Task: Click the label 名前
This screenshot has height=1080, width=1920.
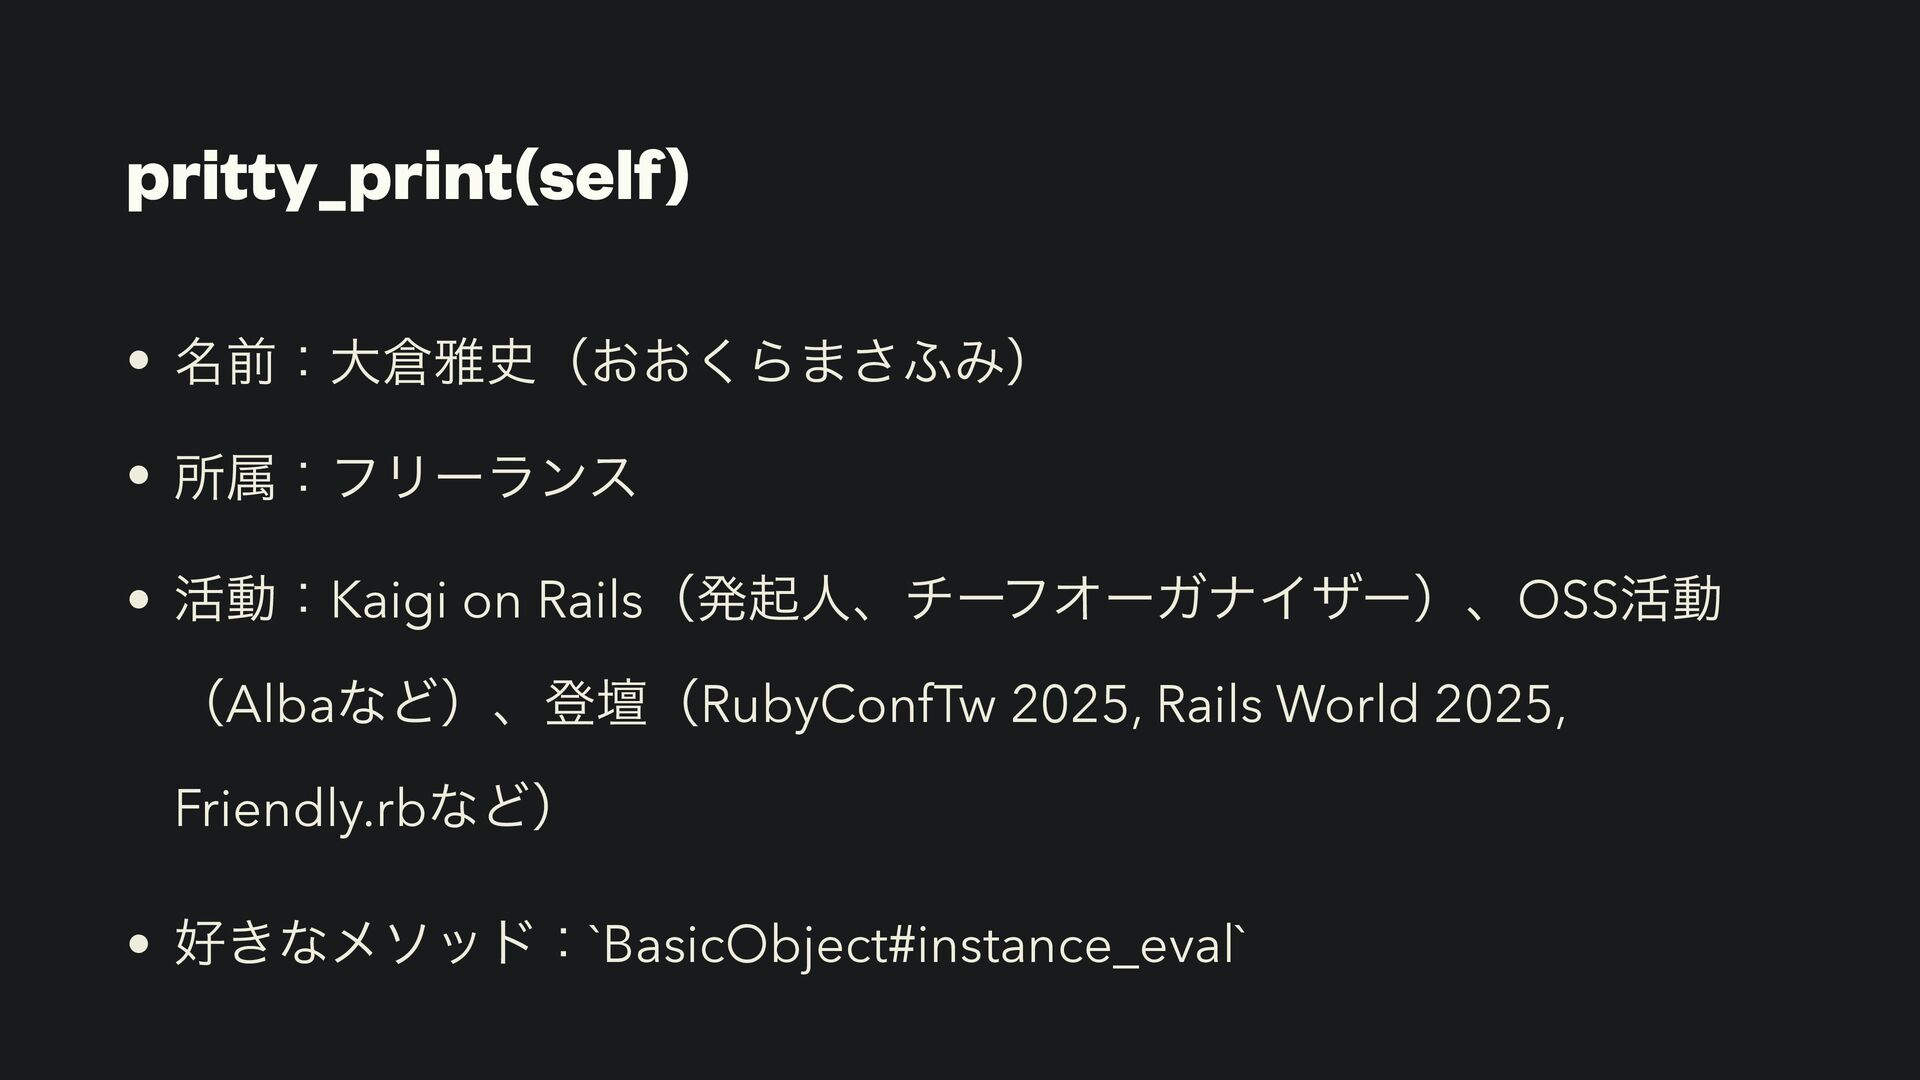Action: click(x=225, y=363)
